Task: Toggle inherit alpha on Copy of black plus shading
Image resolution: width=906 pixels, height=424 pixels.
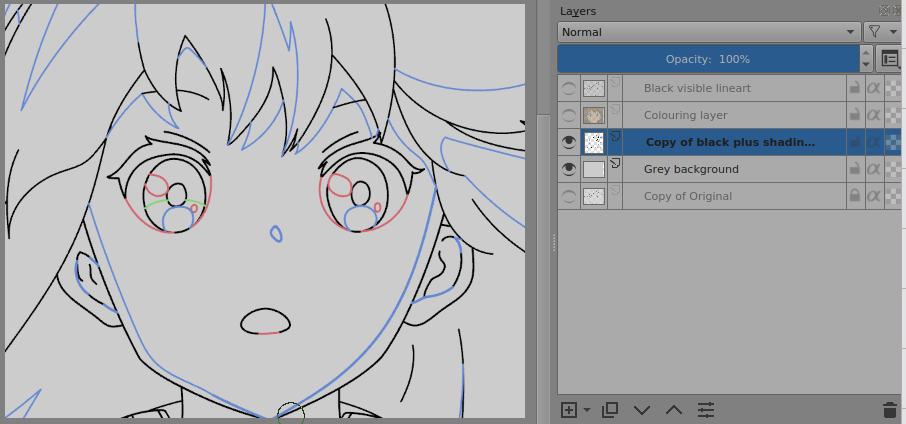Action: (x=874, y=142)
